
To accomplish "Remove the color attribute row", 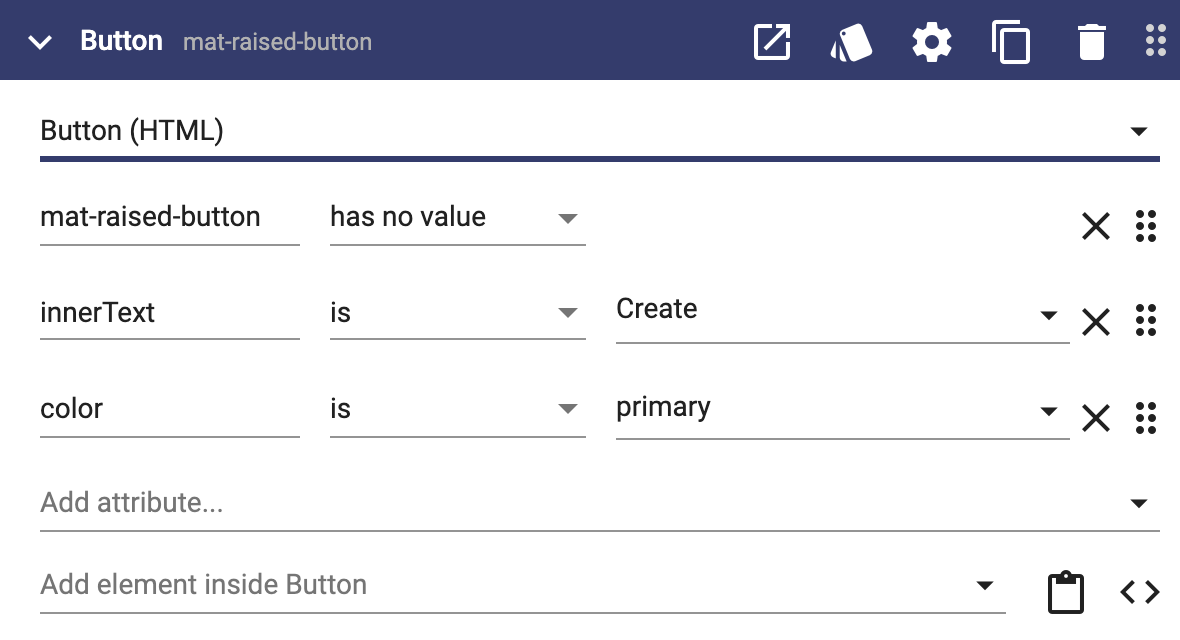I will (1096, 417).
